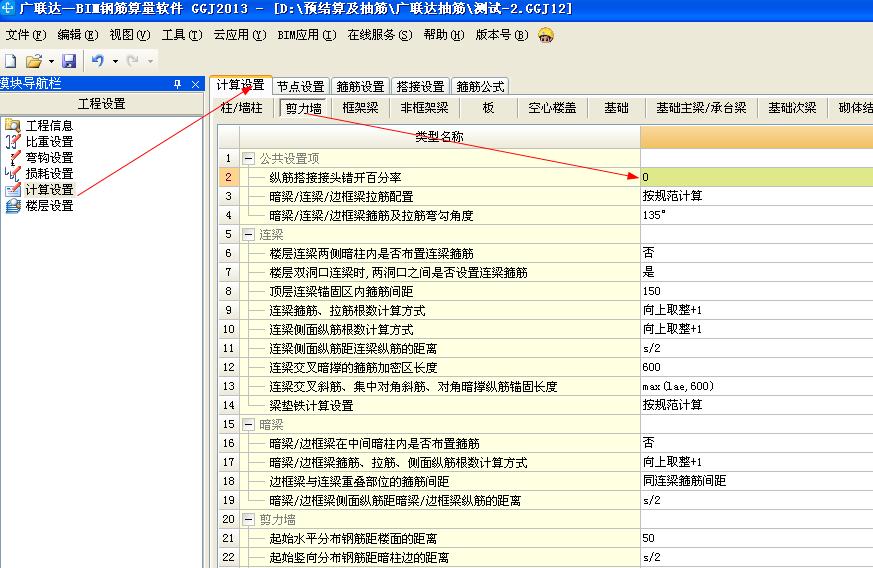Select row 7 楼层双洞口连梁时 setting name
This screenshot has width=873, height=568.
tap(398, 272)
